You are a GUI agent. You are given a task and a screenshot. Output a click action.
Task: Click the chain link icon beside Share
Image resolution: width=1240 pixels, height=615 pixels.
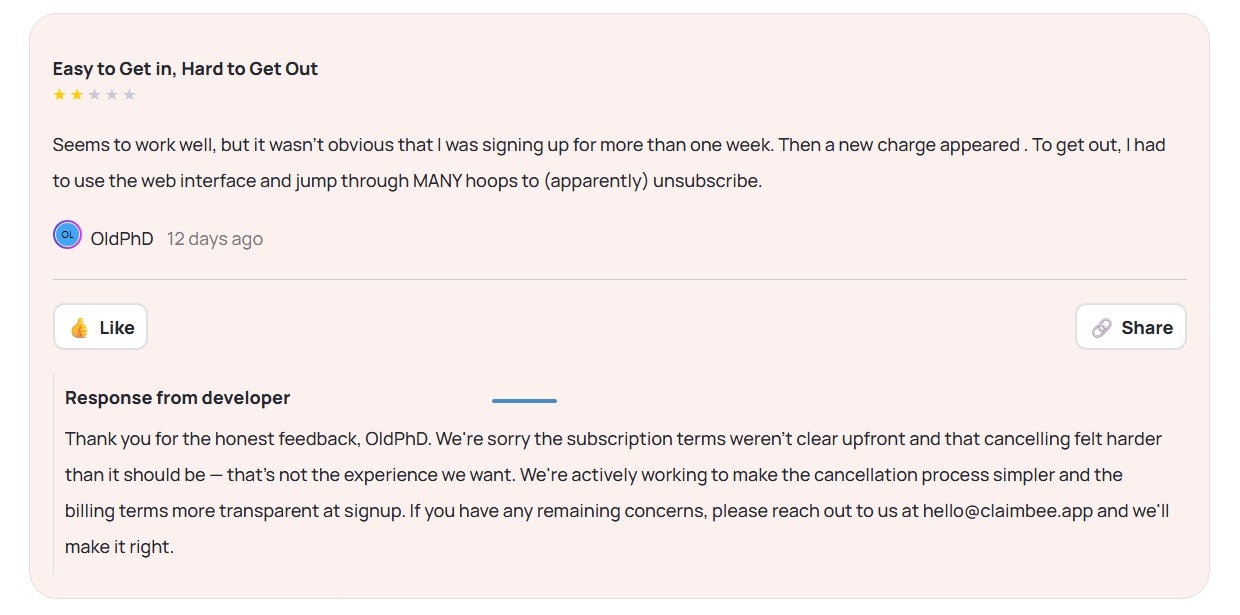[1101, 328]
